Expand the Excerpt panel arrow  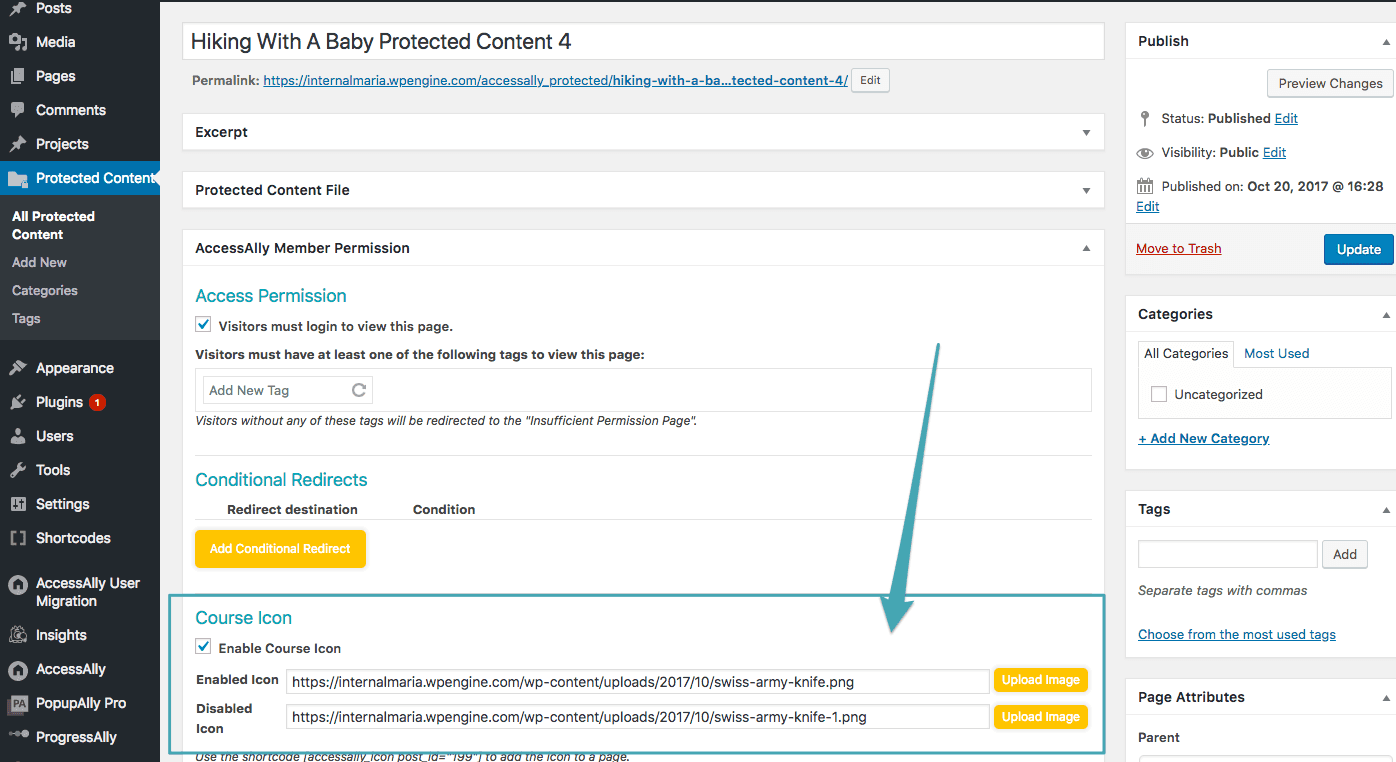pos(1086,132)
